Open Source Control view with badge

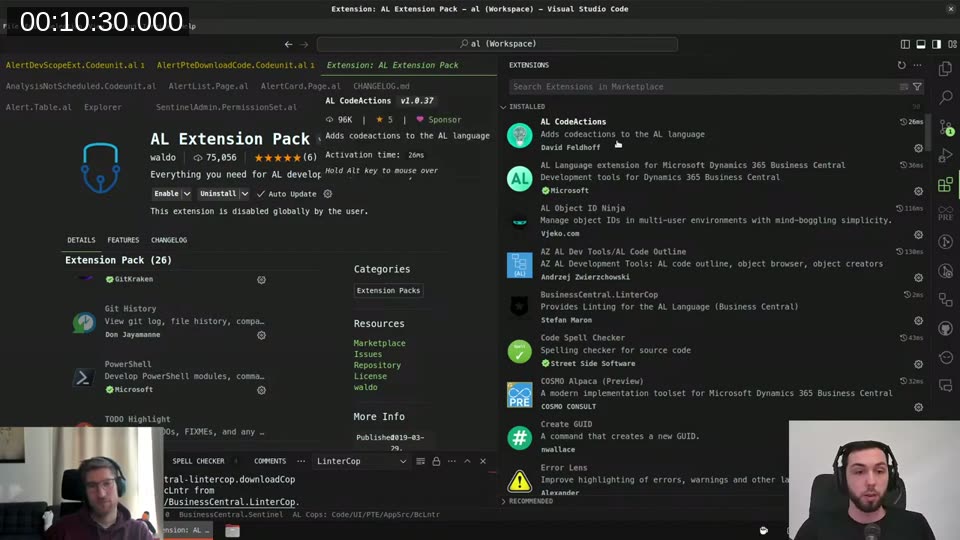(x=945, y=127)
